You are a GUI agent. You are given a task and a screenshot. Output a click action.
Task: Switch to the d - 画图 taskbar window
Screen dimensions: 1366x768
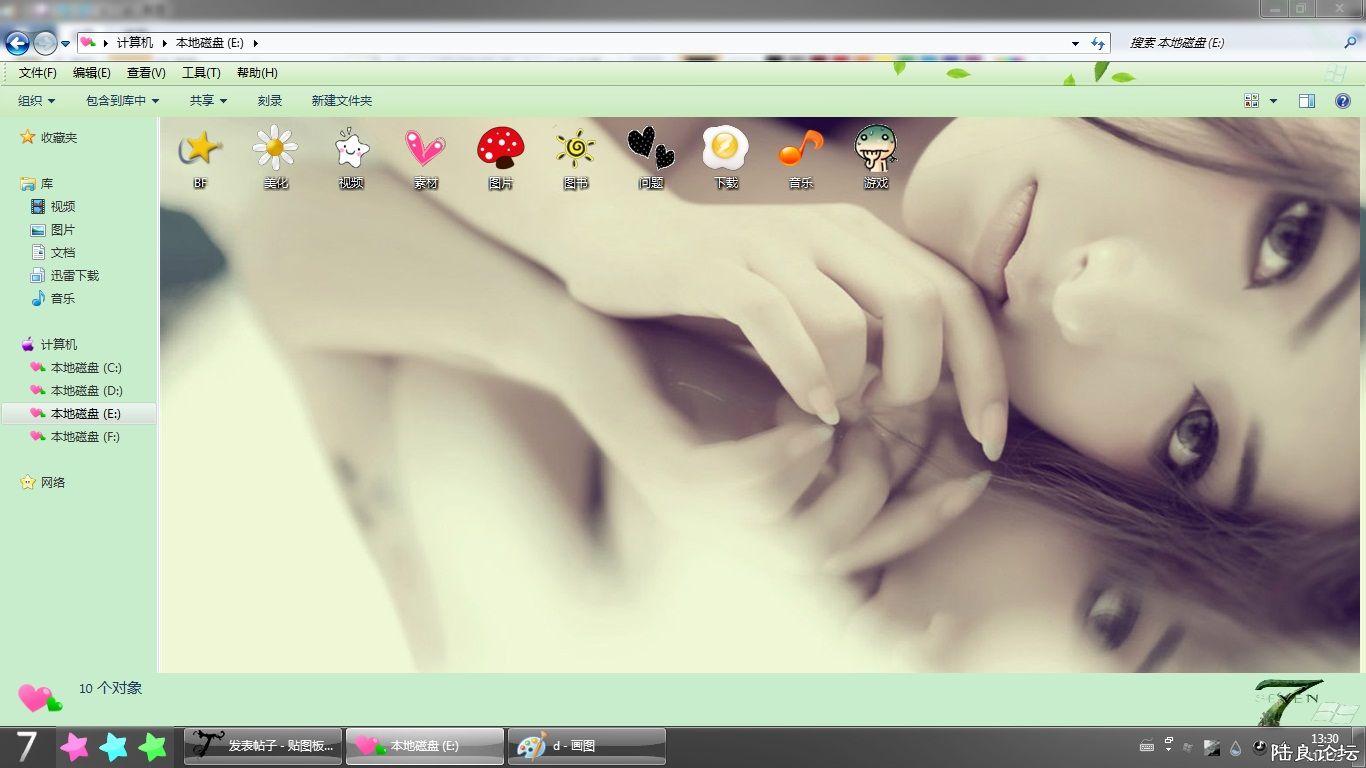(x=587, y=746)
